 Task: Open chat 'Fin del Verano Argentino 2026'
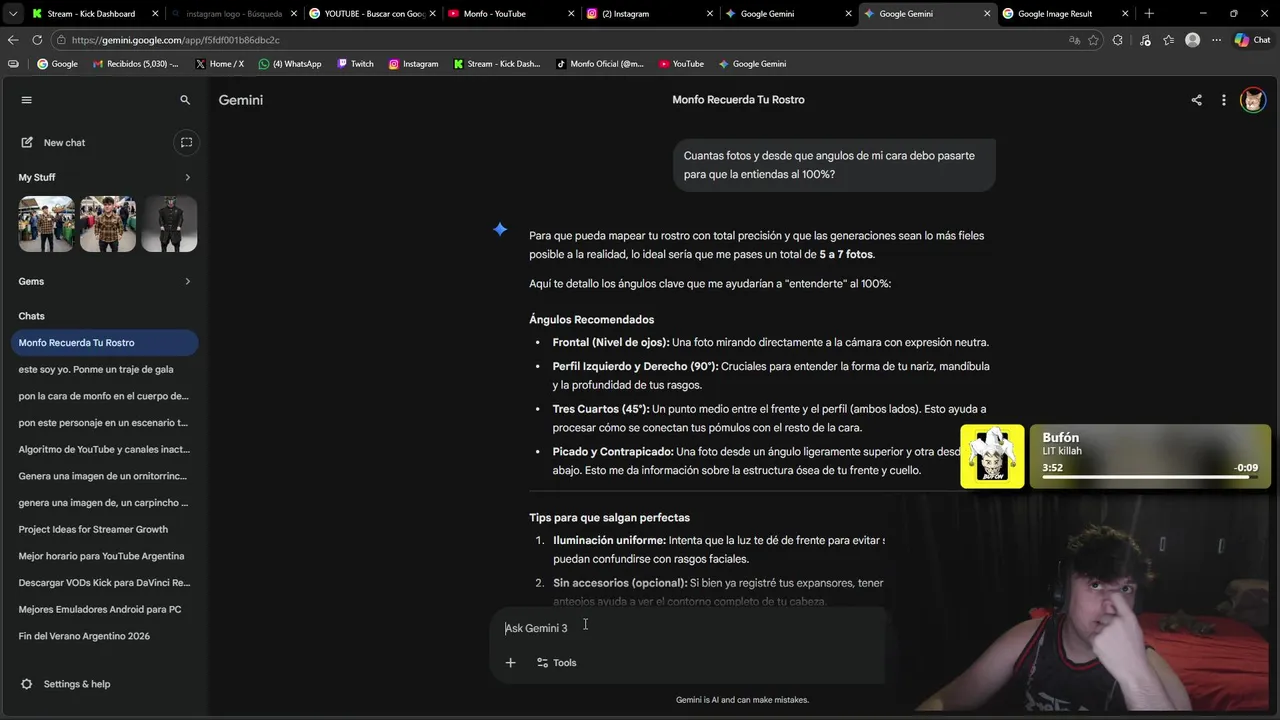(105, 636)
